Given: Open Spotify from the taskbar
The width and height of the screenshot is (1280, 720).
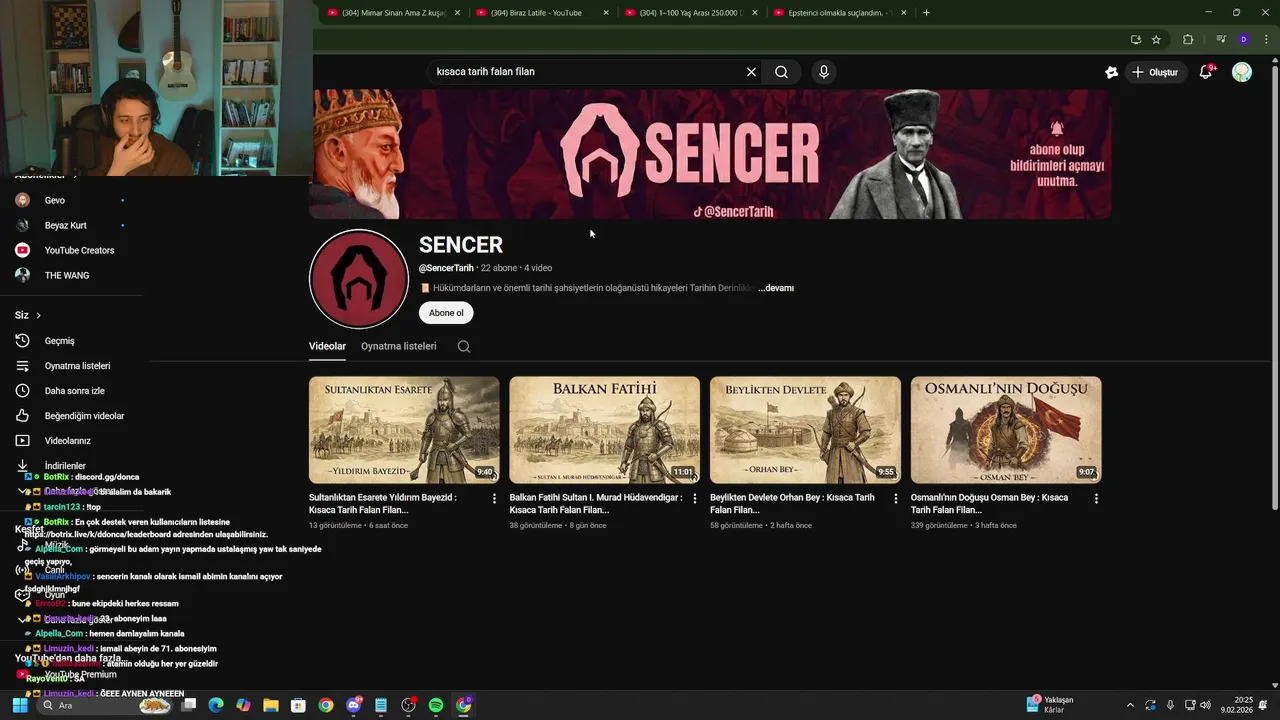Looking at the screenshot, I should coord(436,705).
